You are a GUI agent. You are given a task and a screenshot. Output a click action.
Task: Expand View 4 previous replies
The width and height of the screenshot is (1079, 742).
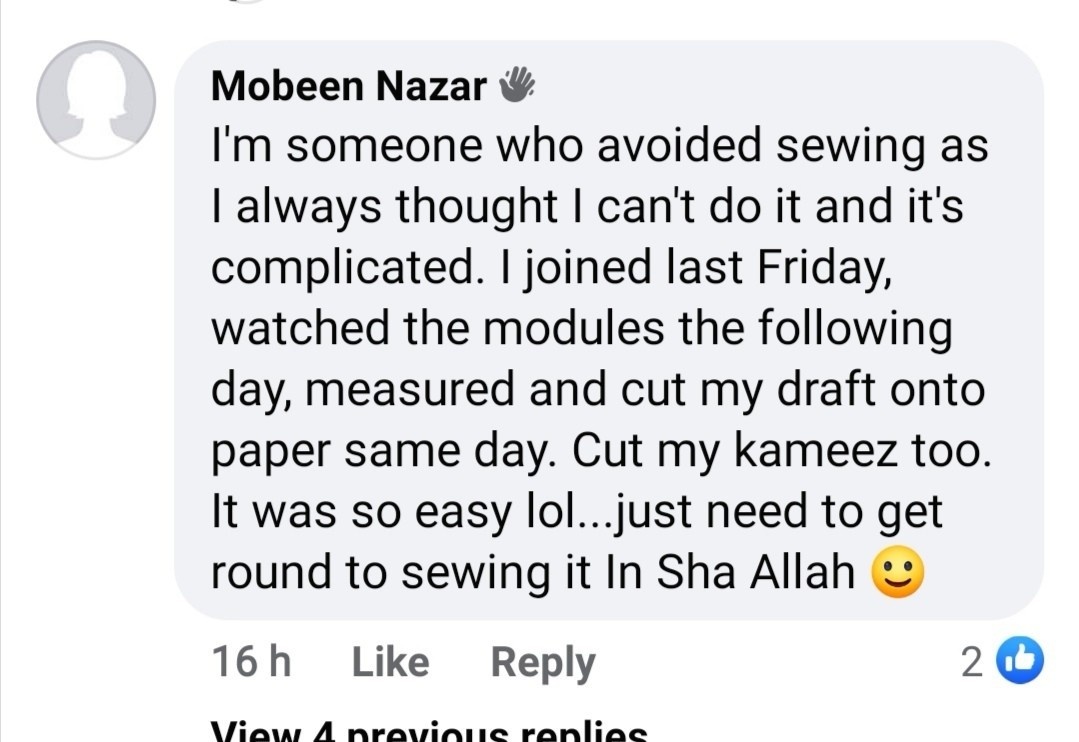[x=429, y=732]
